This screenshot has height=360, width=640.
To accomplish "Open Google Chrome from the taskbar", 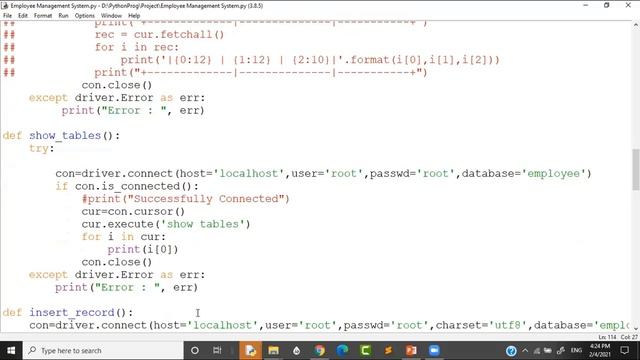I will tap(320, 351).
